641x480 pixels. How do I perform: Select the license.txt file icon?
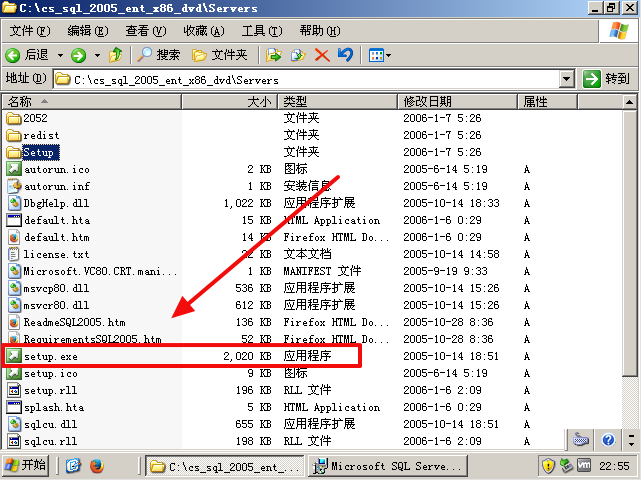point(13,254)
